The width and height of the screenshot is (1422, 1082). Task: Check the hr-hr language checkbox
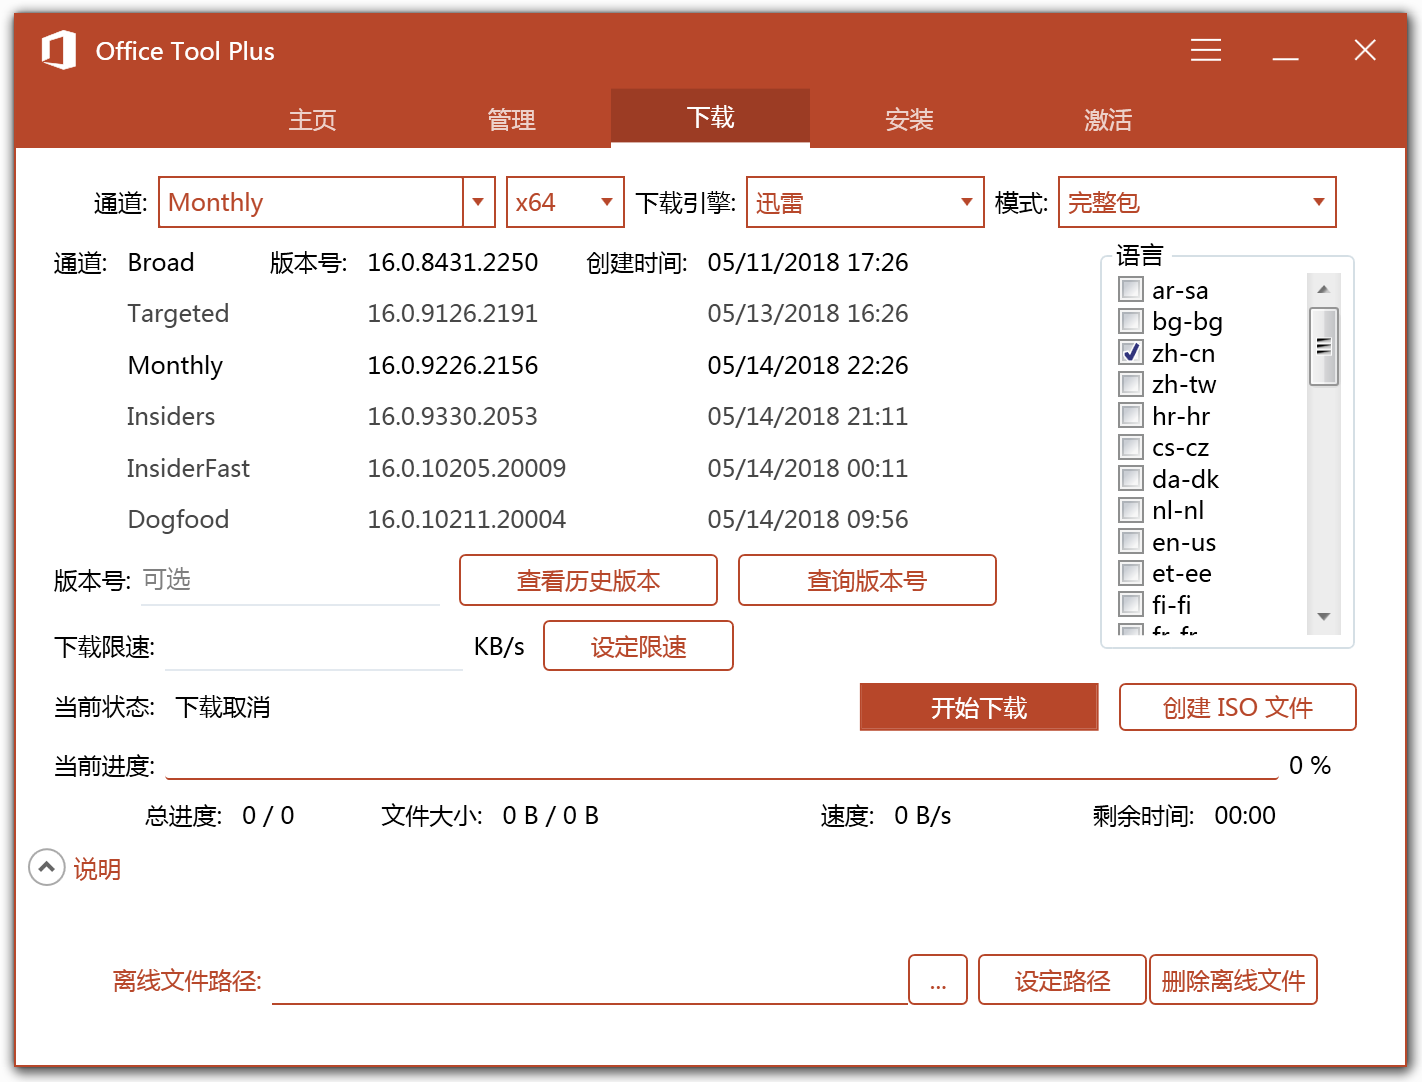pos(1131,416)
